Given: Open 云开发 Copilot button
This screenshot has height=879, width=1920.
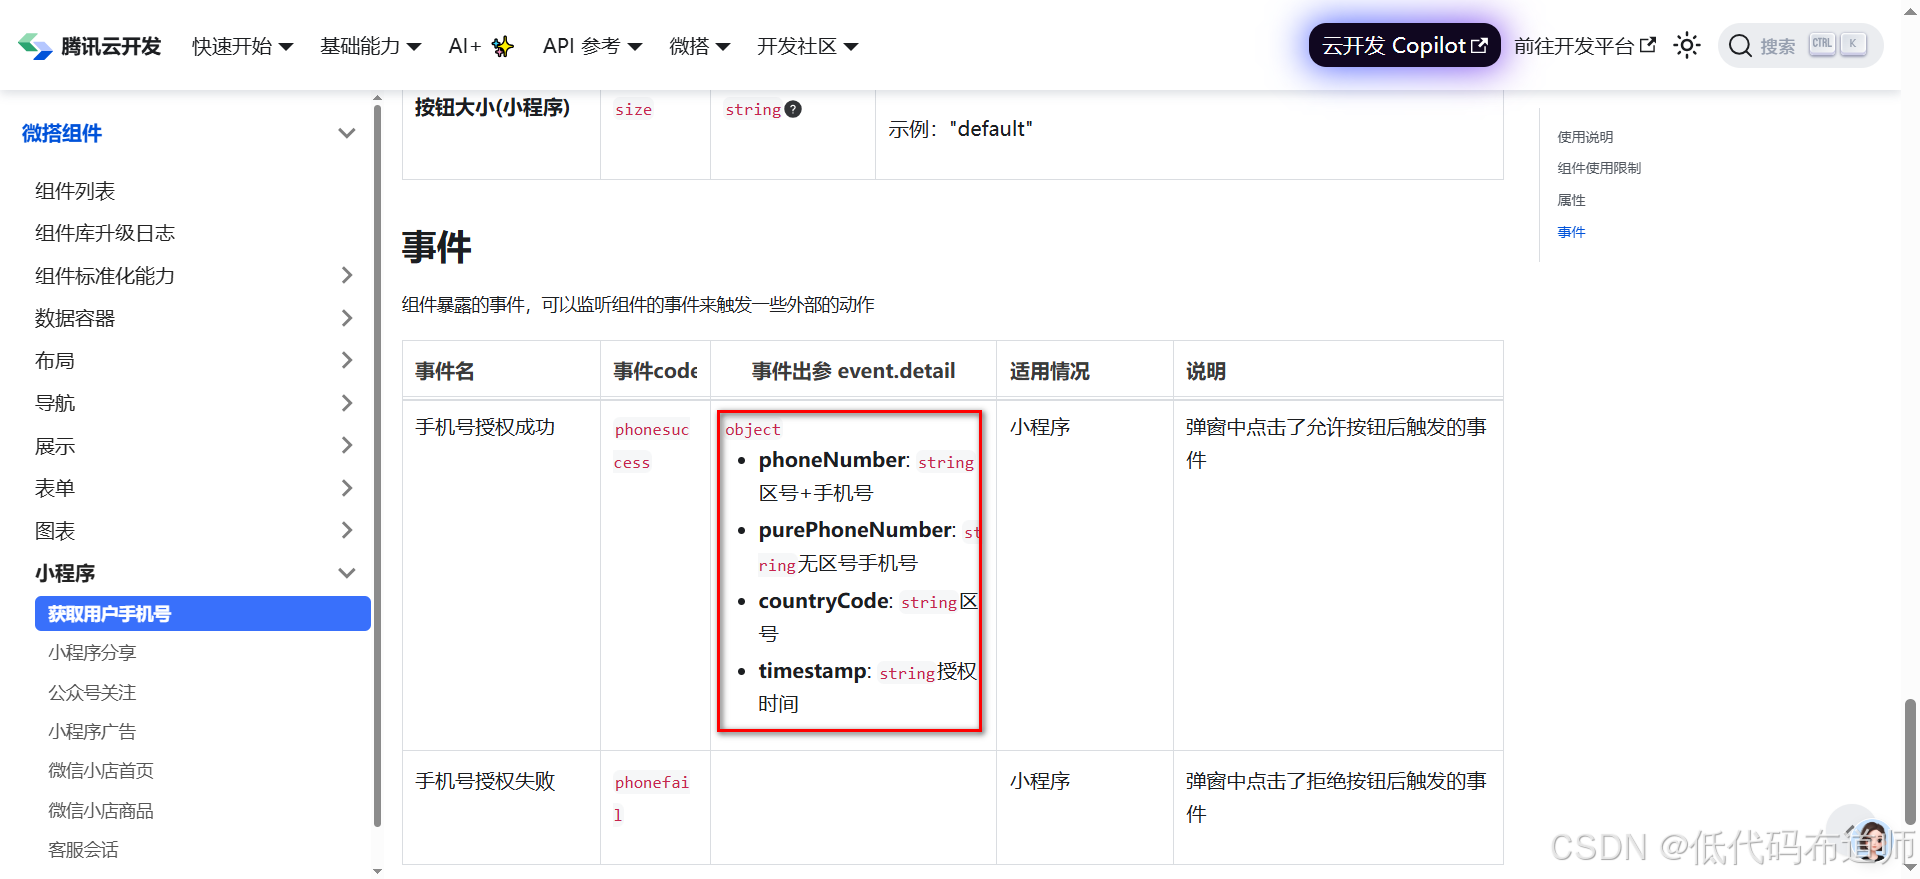Looking at the screenshot, I should click(1404, 45).
